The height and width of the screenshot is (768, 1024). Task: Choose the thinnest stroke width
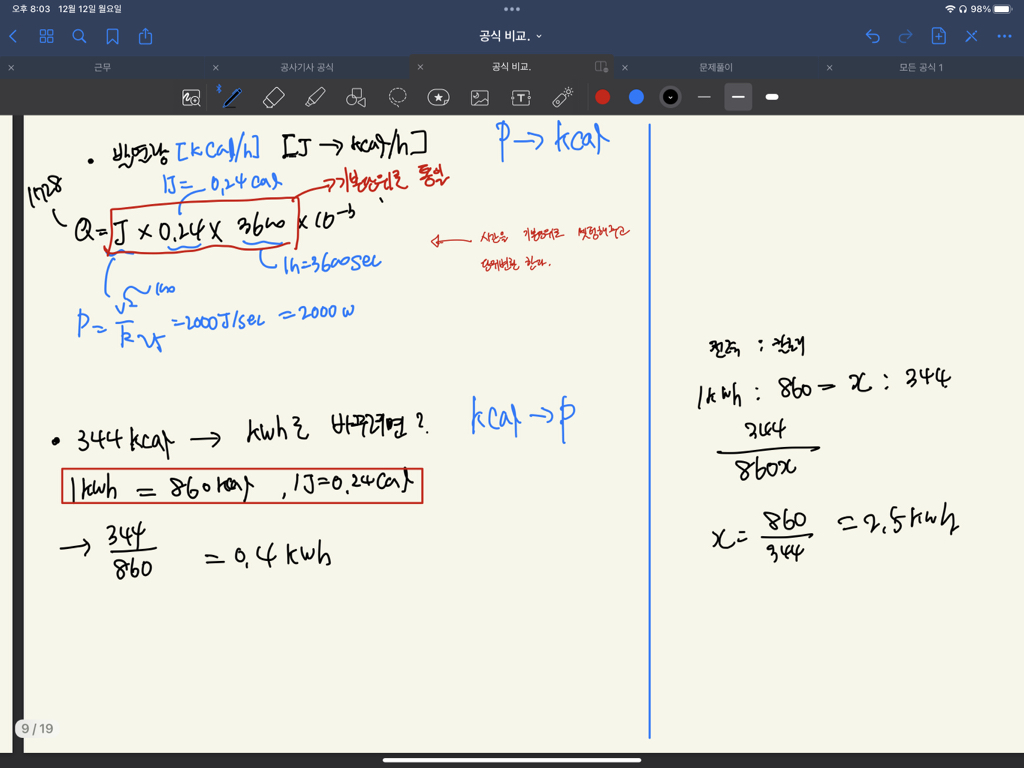coord(704,97)
